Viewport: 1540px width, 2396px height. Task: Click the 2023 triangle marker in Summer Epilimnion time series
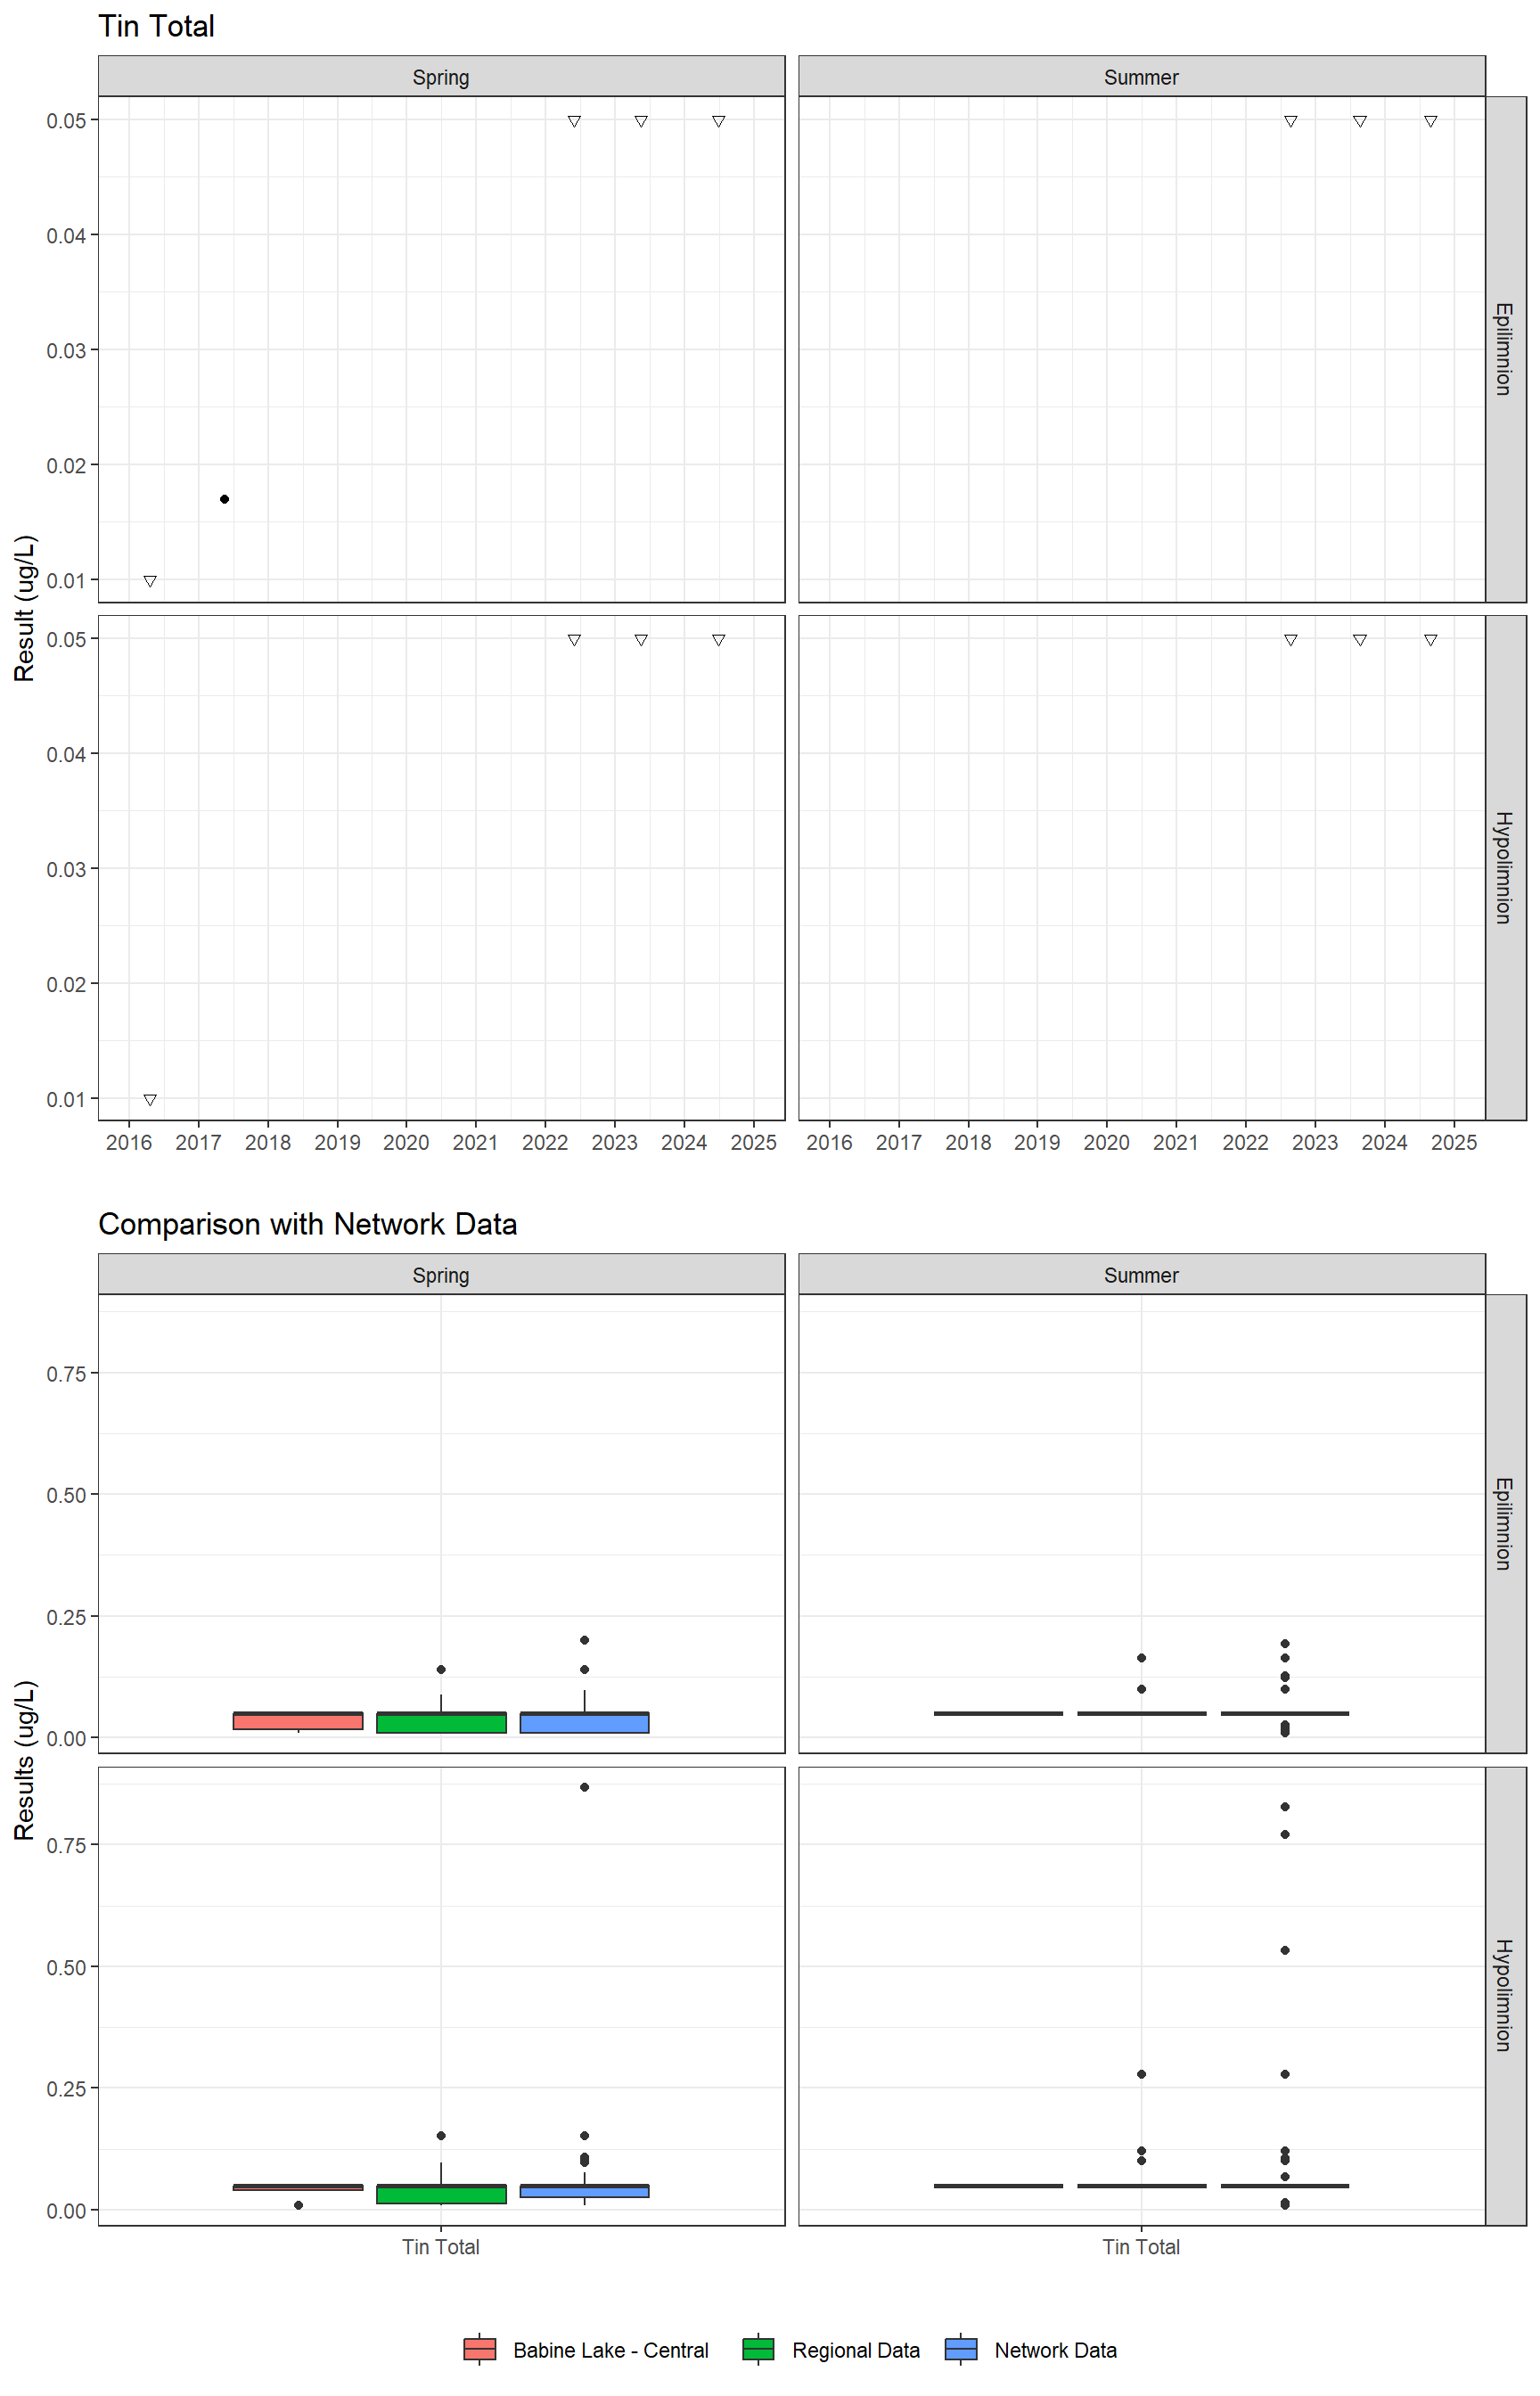pos(1360,121)
